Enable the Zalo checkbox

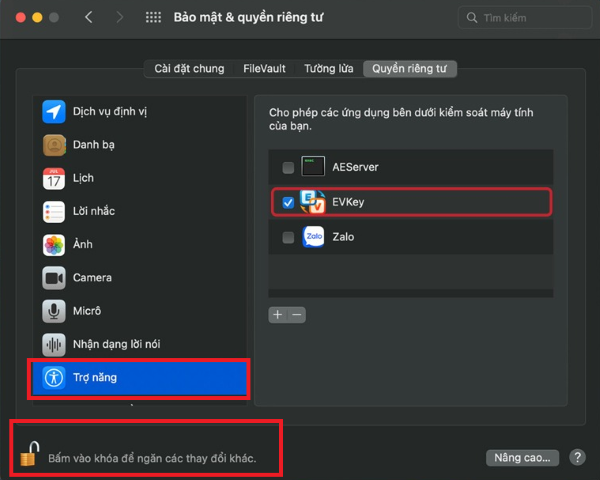click(x=288, y=238)
